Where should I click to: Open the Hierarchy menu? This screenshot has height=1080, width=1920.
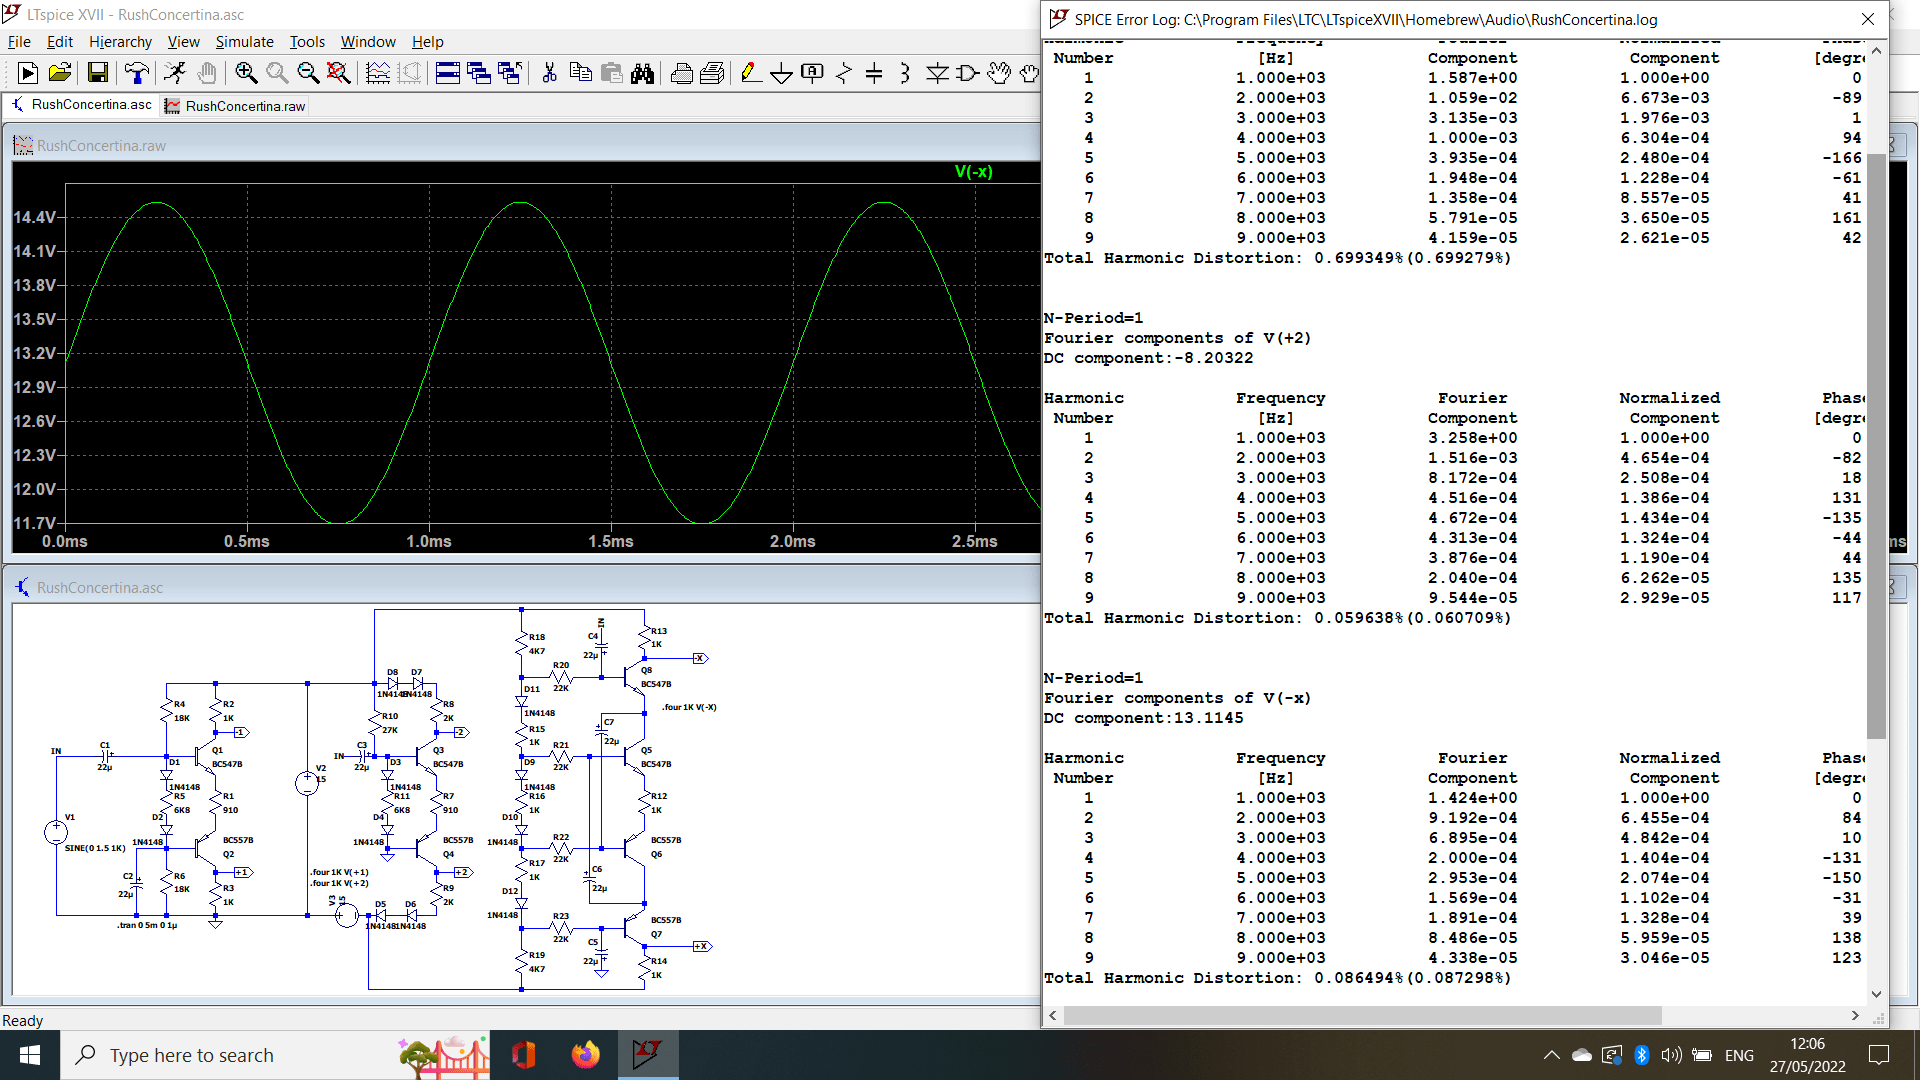coord(120,42)
